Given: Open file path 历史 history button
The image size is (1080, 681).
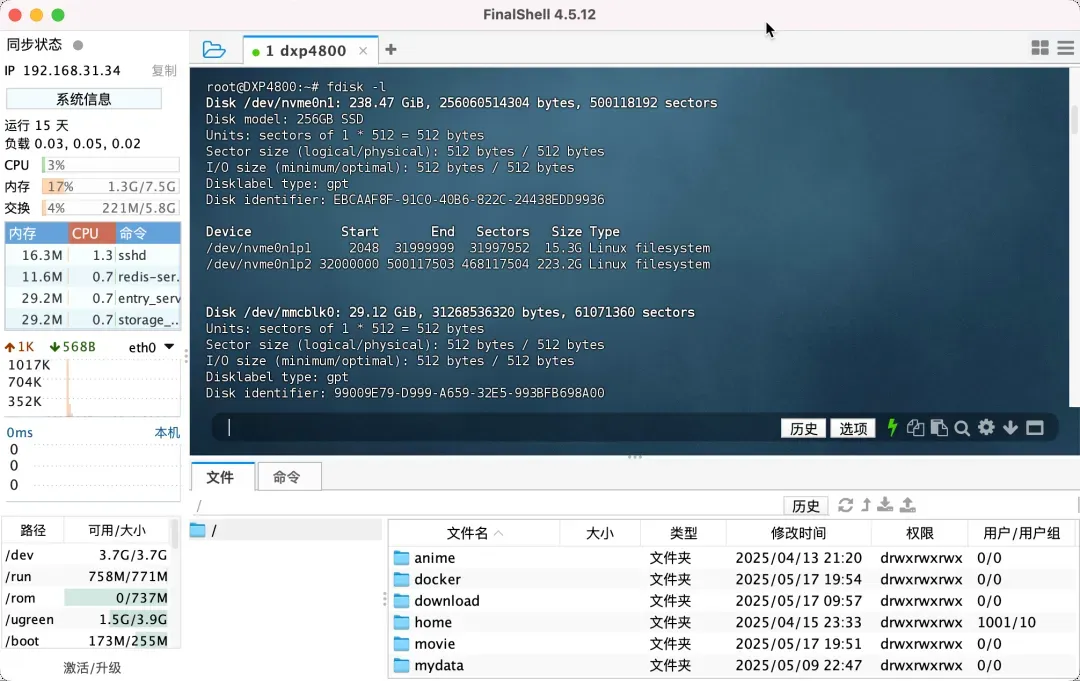Looking at the screenshot, I should coord(805,506).
